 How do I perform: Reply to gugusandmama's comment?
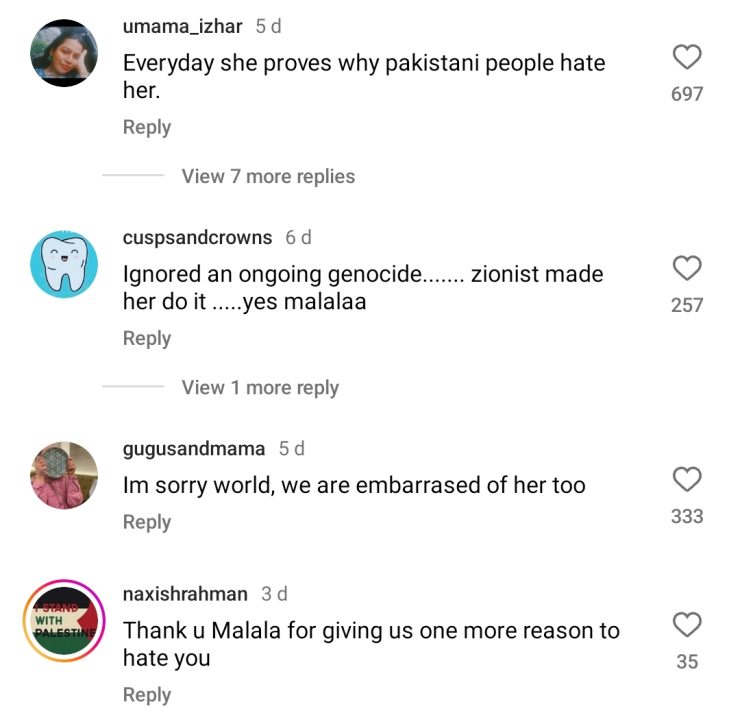pos(147,522)
